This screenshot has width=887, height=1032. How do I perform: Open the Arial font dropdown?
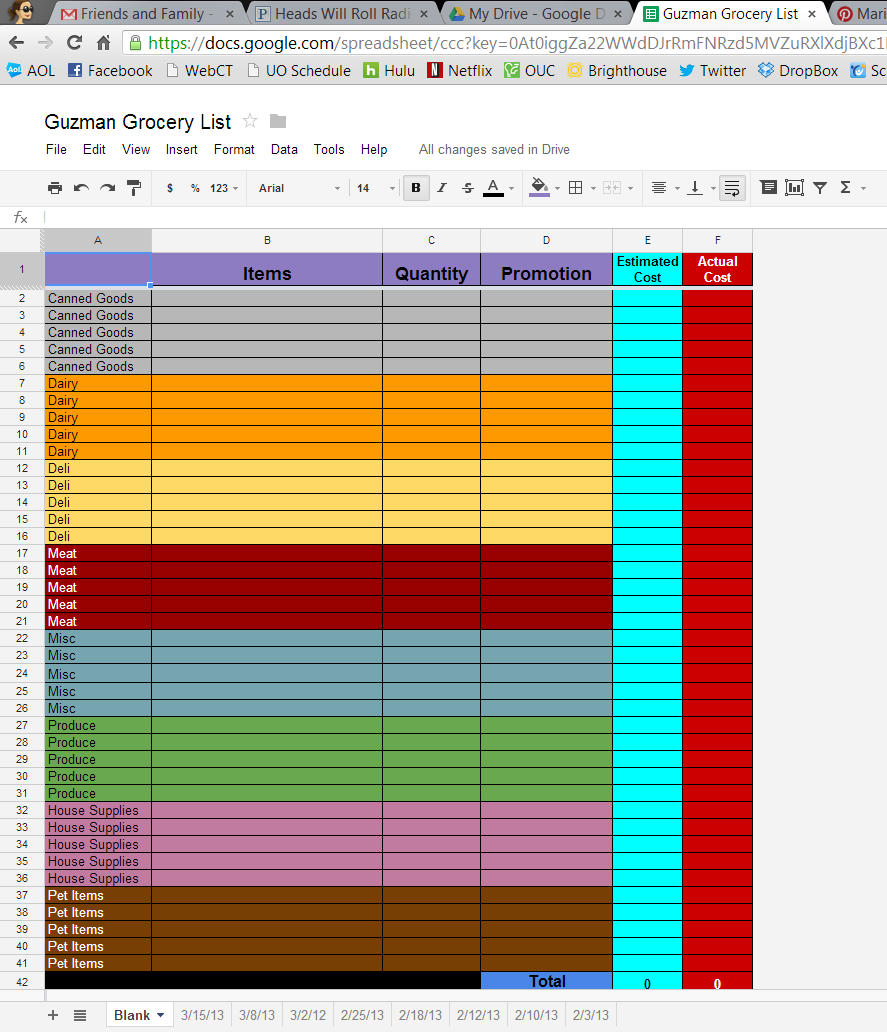tap(299, 188)
